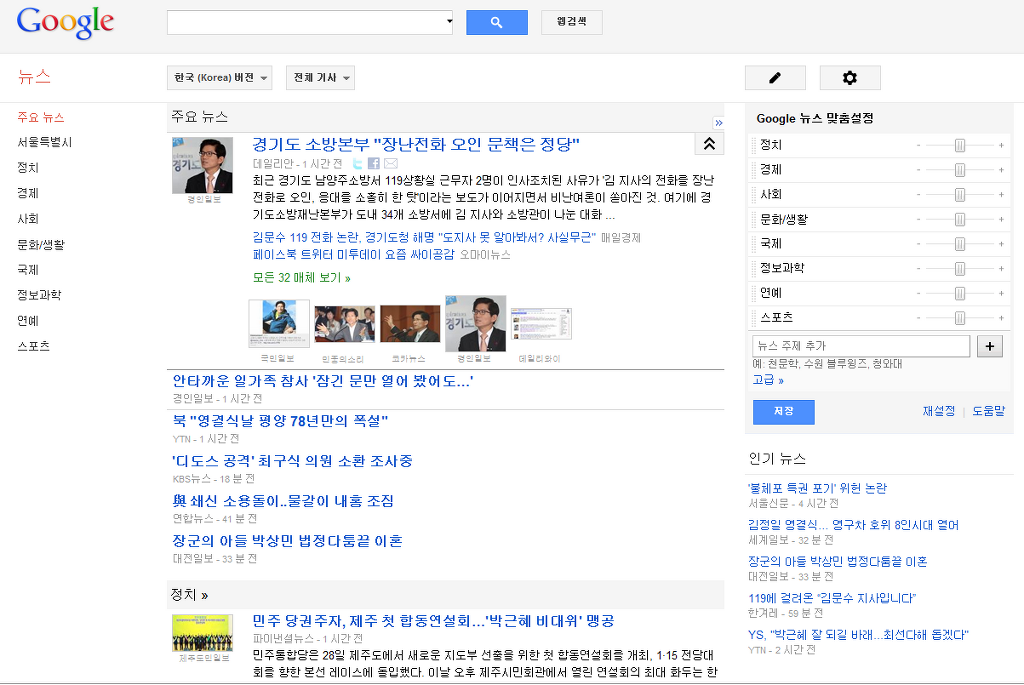Select 연예 in the left sidebar
The height and width of the screenshot is (685, 1024).
(28, 321)
